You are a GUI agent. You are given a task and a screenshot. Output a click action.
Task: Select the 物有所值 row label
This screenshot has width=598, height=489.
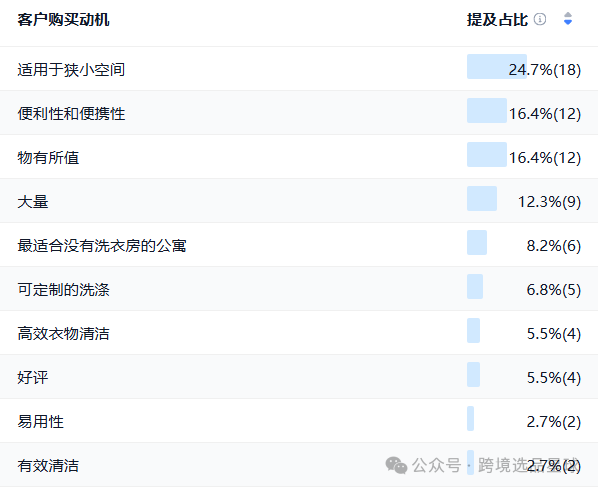click(48, 158)
